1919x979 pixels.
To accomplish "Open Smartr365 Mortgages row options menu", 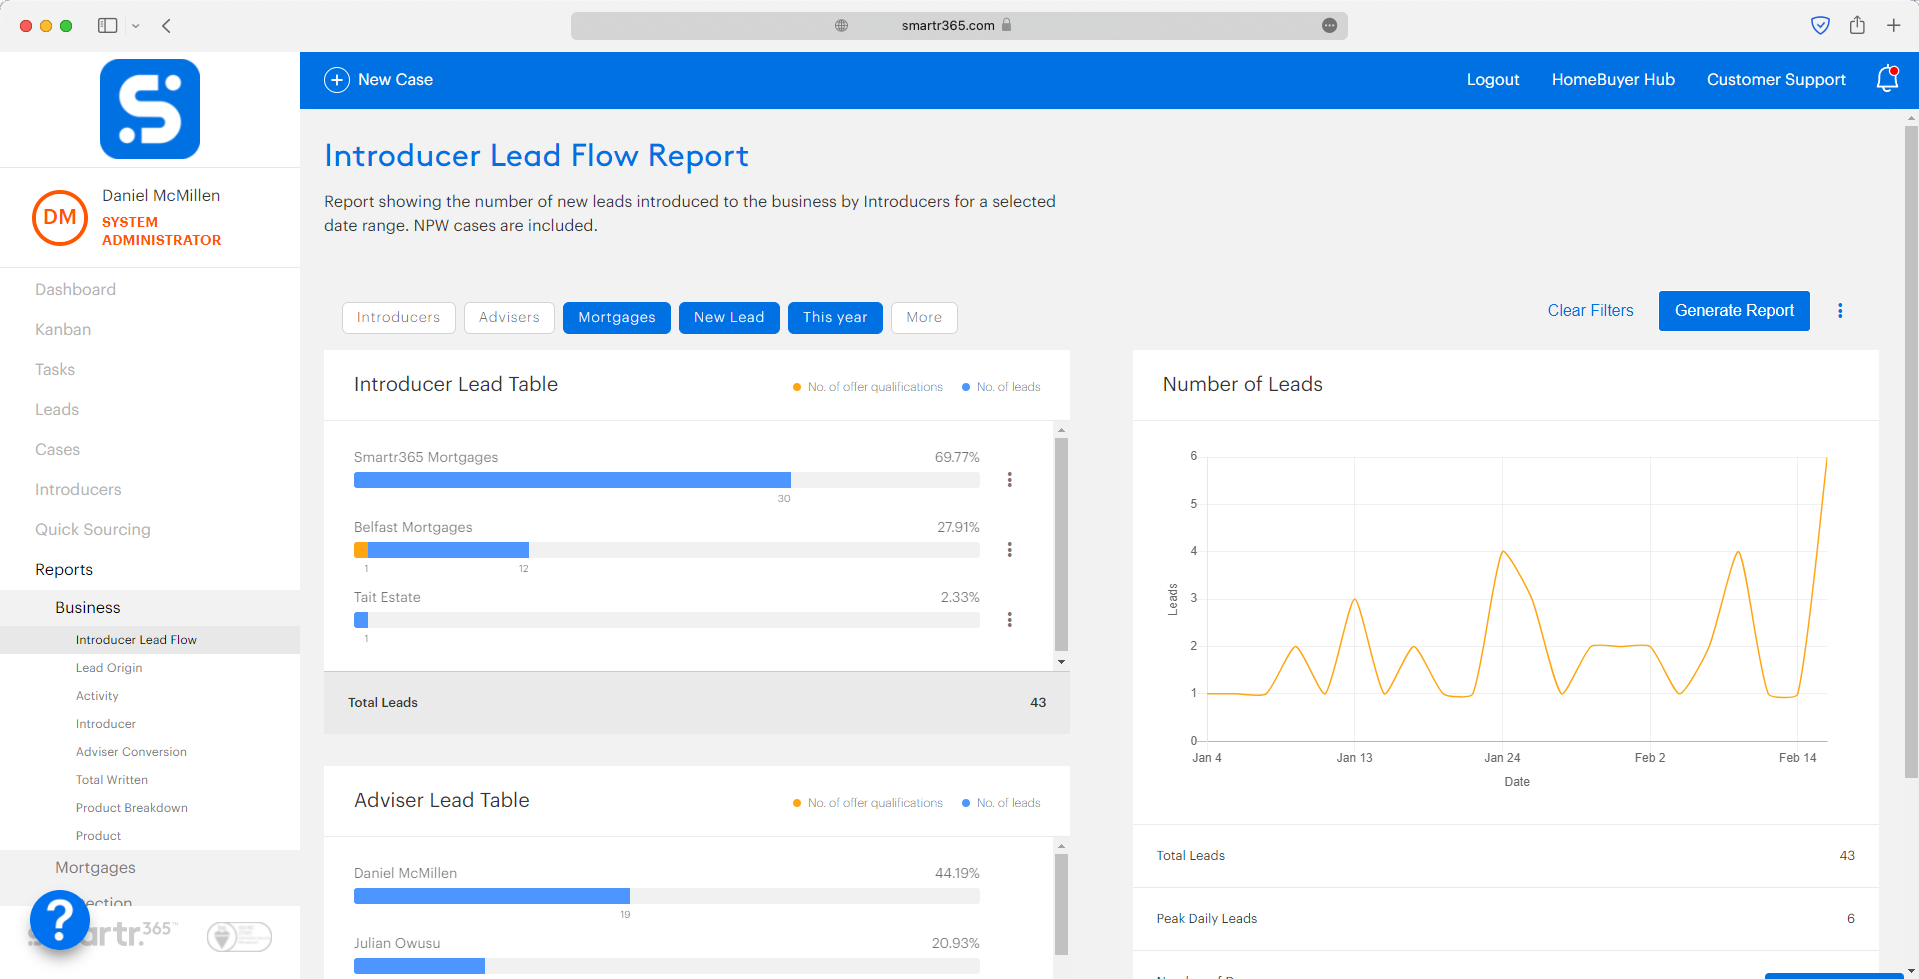I will [1010, 480].
